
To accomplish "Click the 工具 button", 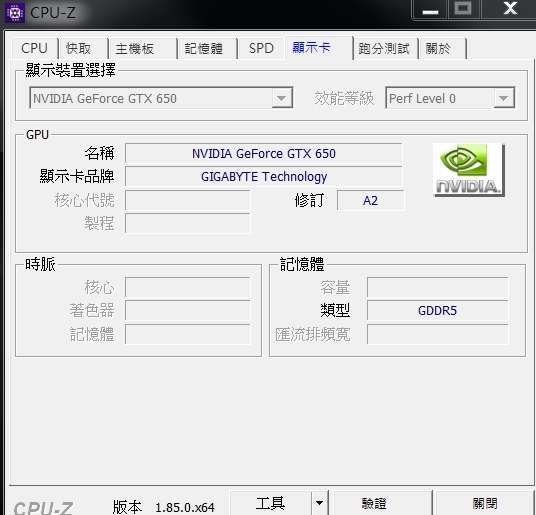I will tap(270, 503).
